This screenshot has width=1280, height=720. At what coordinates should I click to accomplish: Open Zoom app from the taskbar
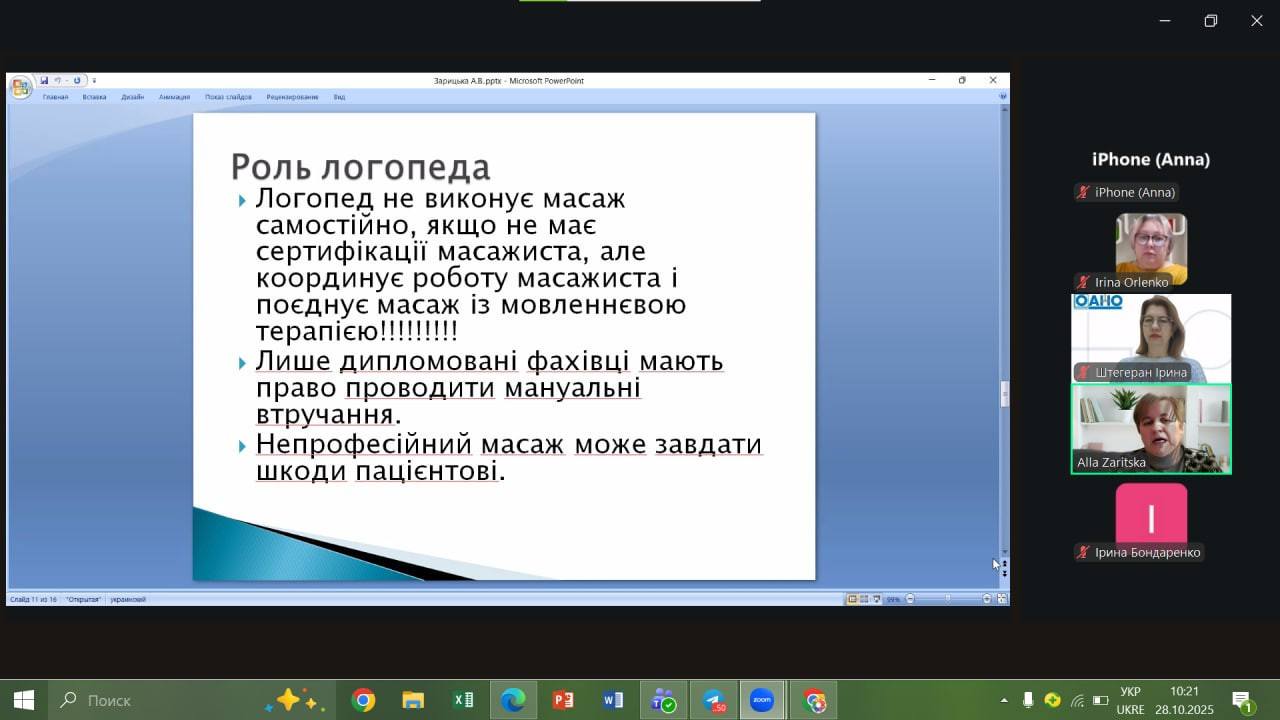(762, 700)
